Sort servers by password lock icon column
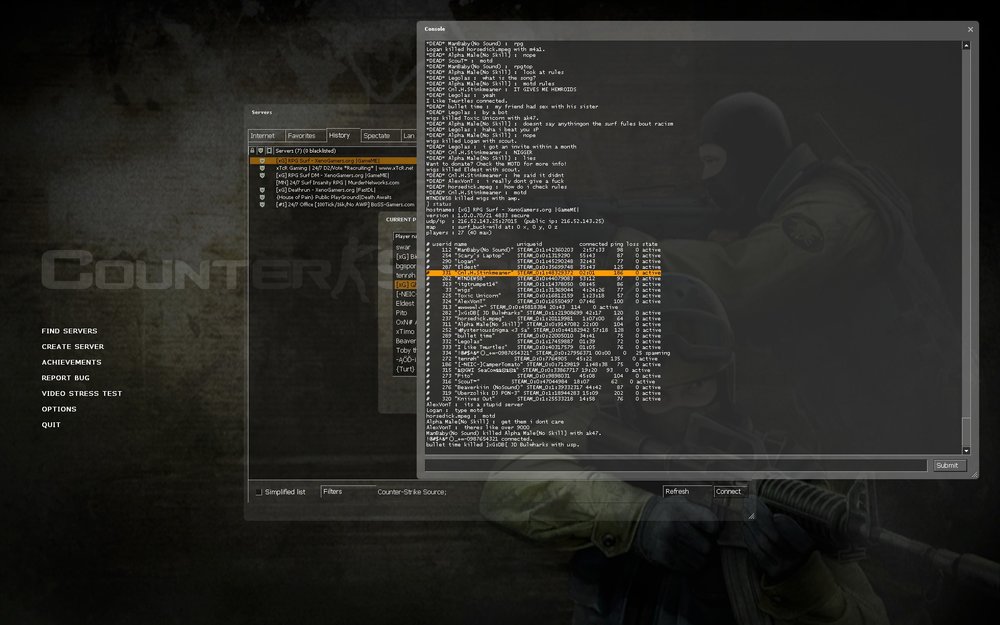 coord(253,151)
